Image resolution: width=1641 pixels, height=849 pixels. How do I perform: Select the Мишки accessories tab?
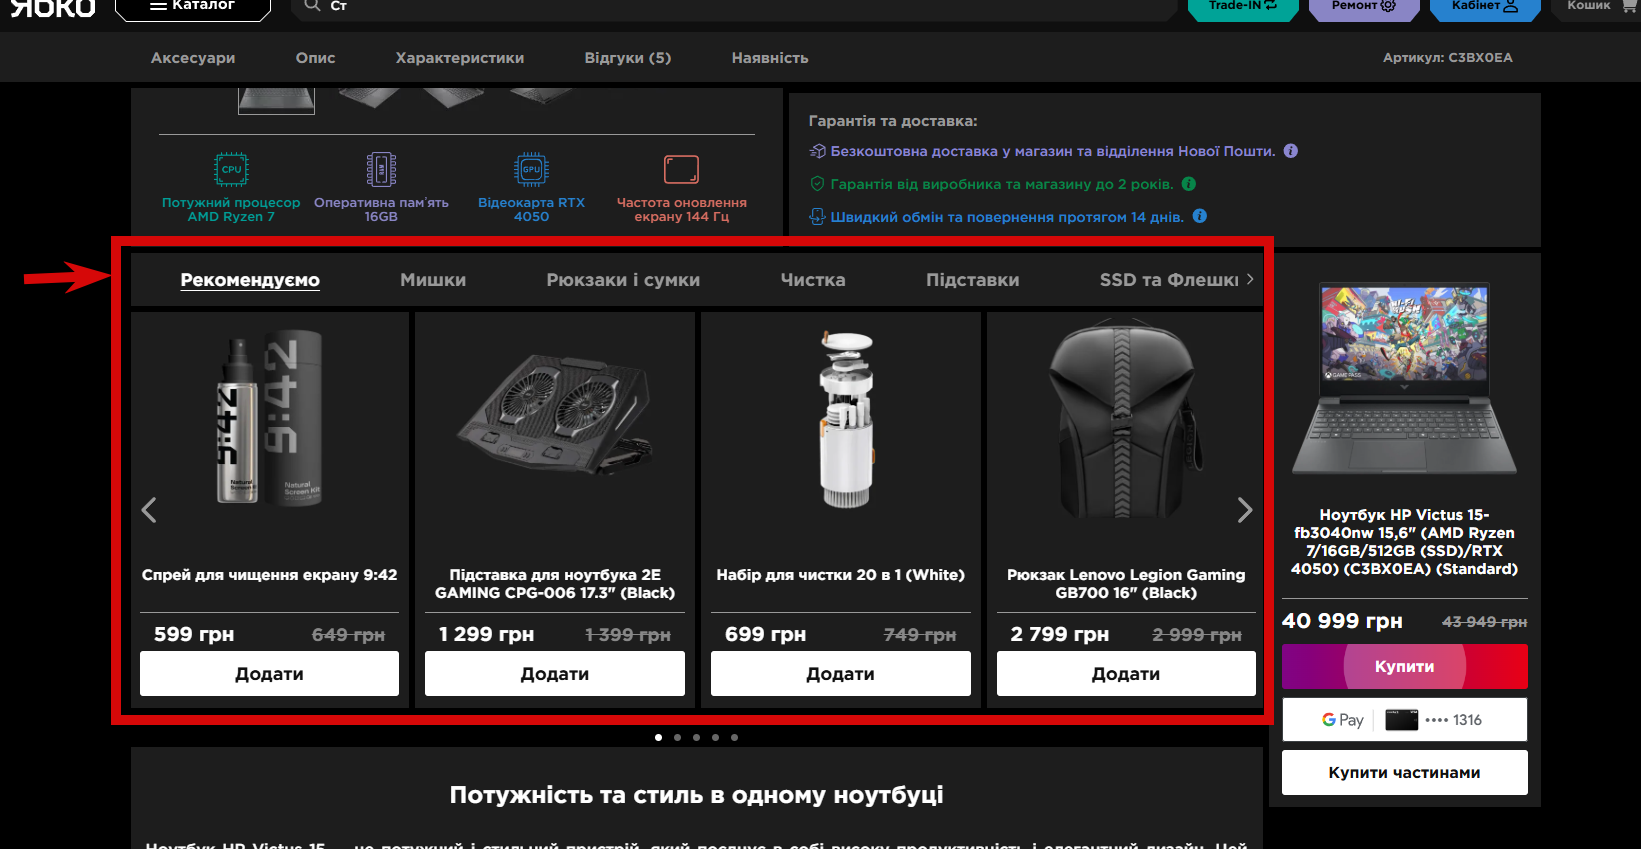(433, 280)
